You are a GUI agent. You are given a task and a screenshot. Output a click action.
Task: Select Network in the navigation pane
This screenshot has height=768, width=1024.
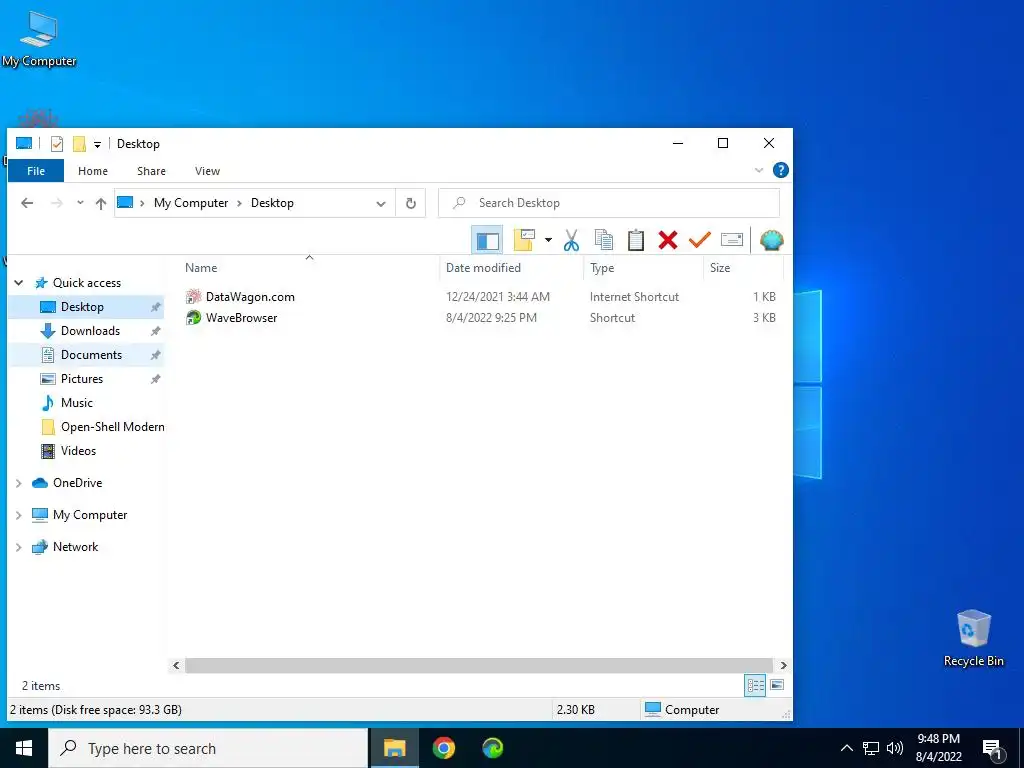point(75,547)
